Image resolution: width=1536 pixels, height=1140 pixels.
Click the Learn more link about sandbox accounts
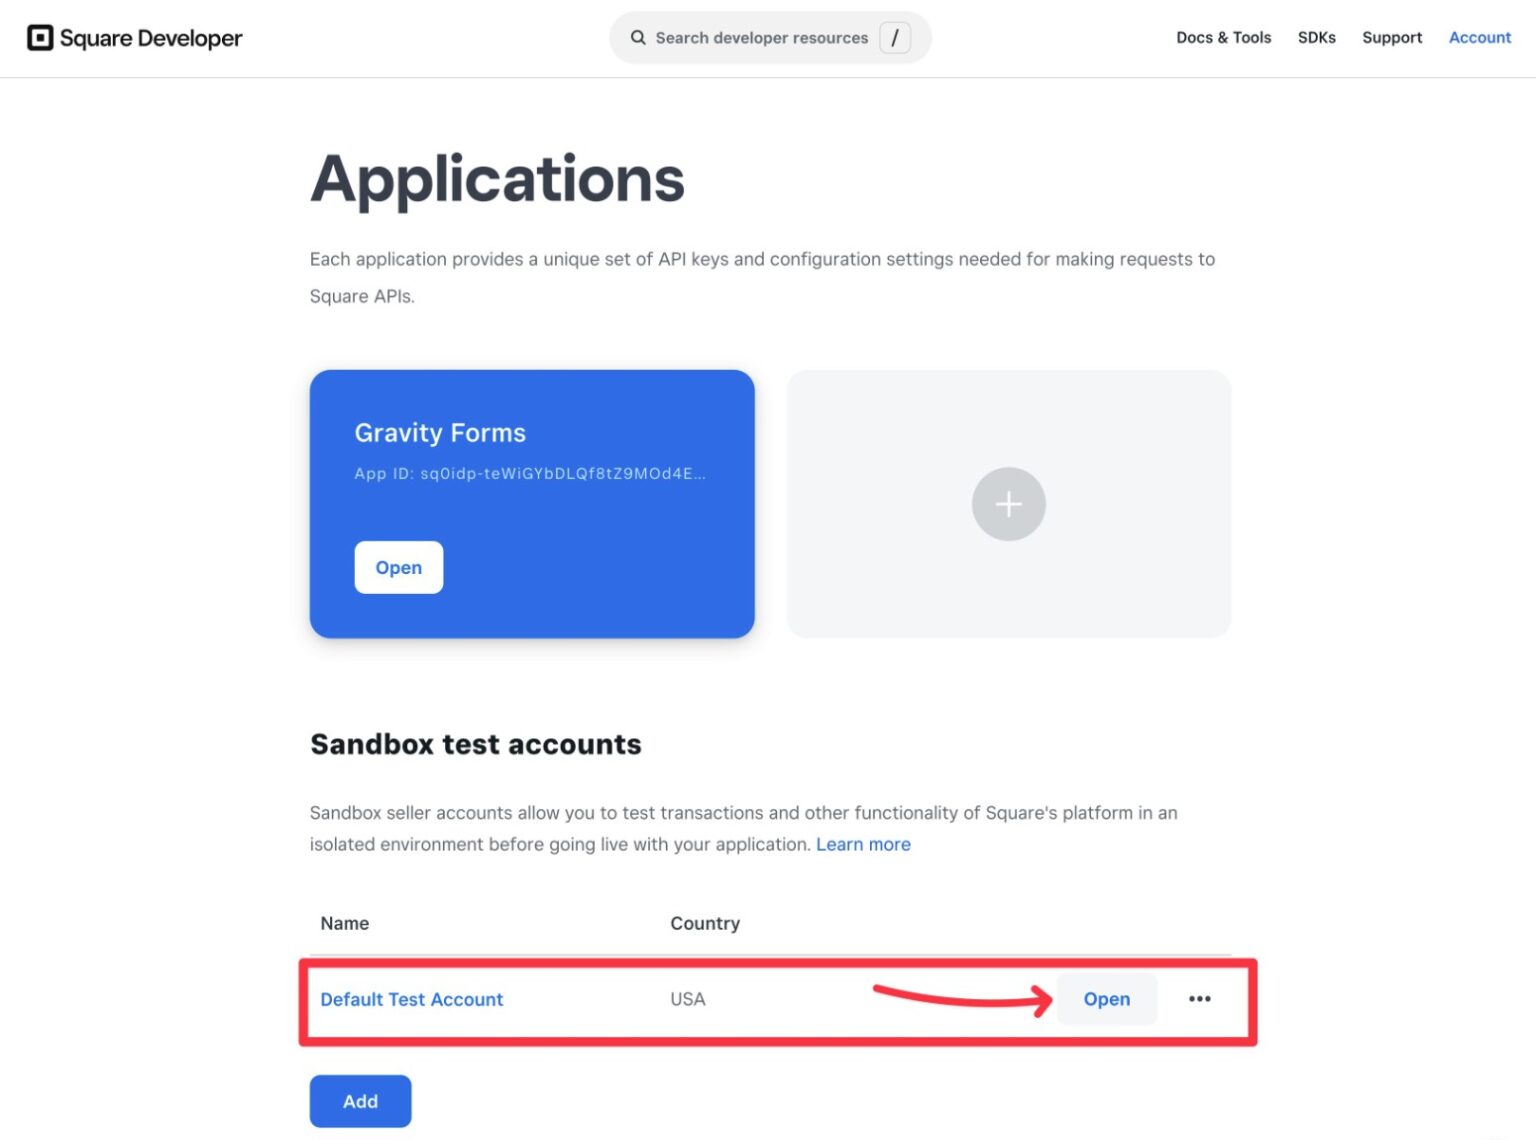click(x=863, y=844)
